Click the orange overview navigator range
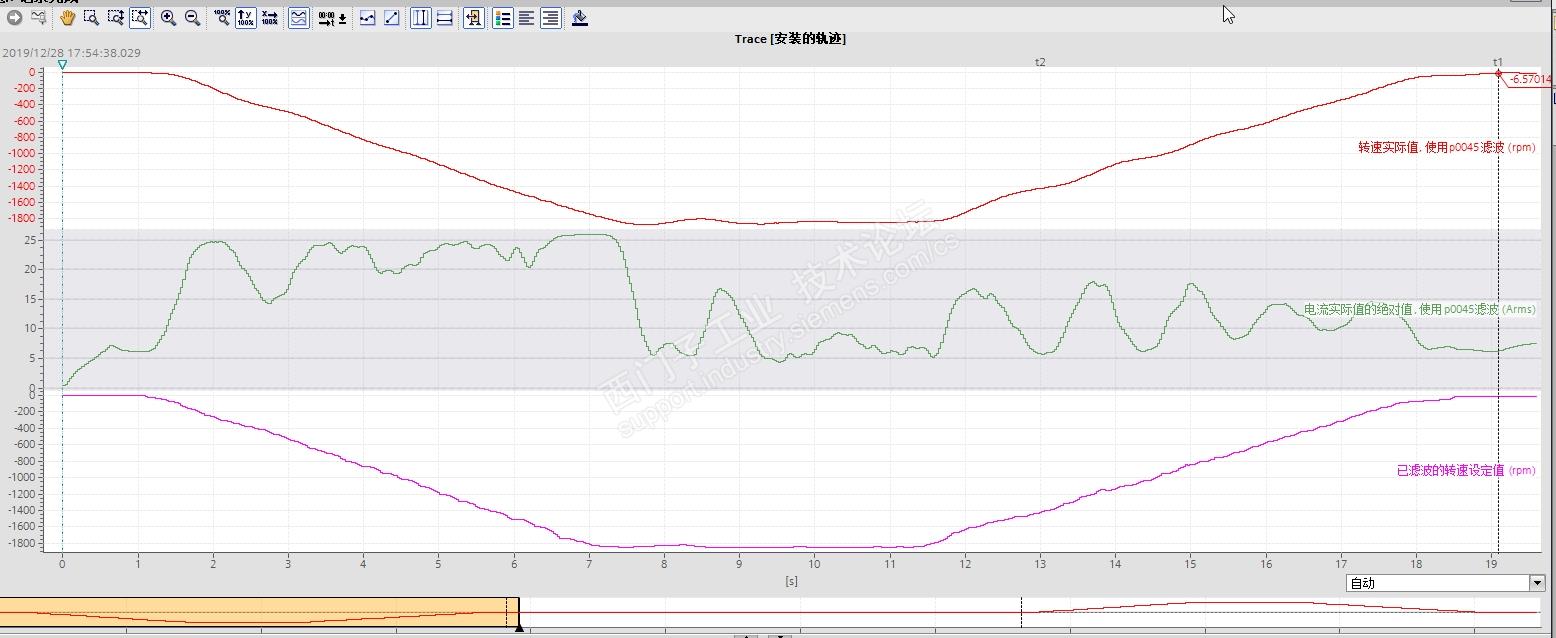Viewport: 1556px width, 638px height. [259, 612]
